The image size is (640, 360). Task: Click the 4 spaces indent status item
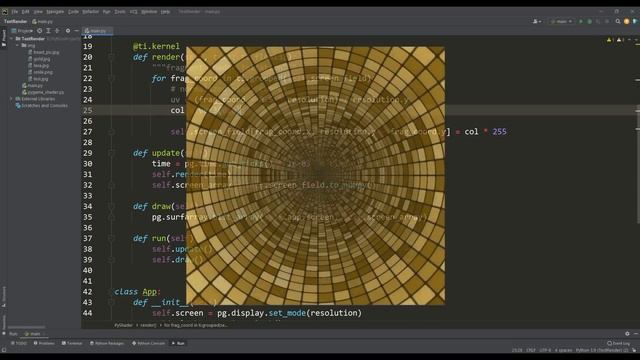click(x=564, y=350)
